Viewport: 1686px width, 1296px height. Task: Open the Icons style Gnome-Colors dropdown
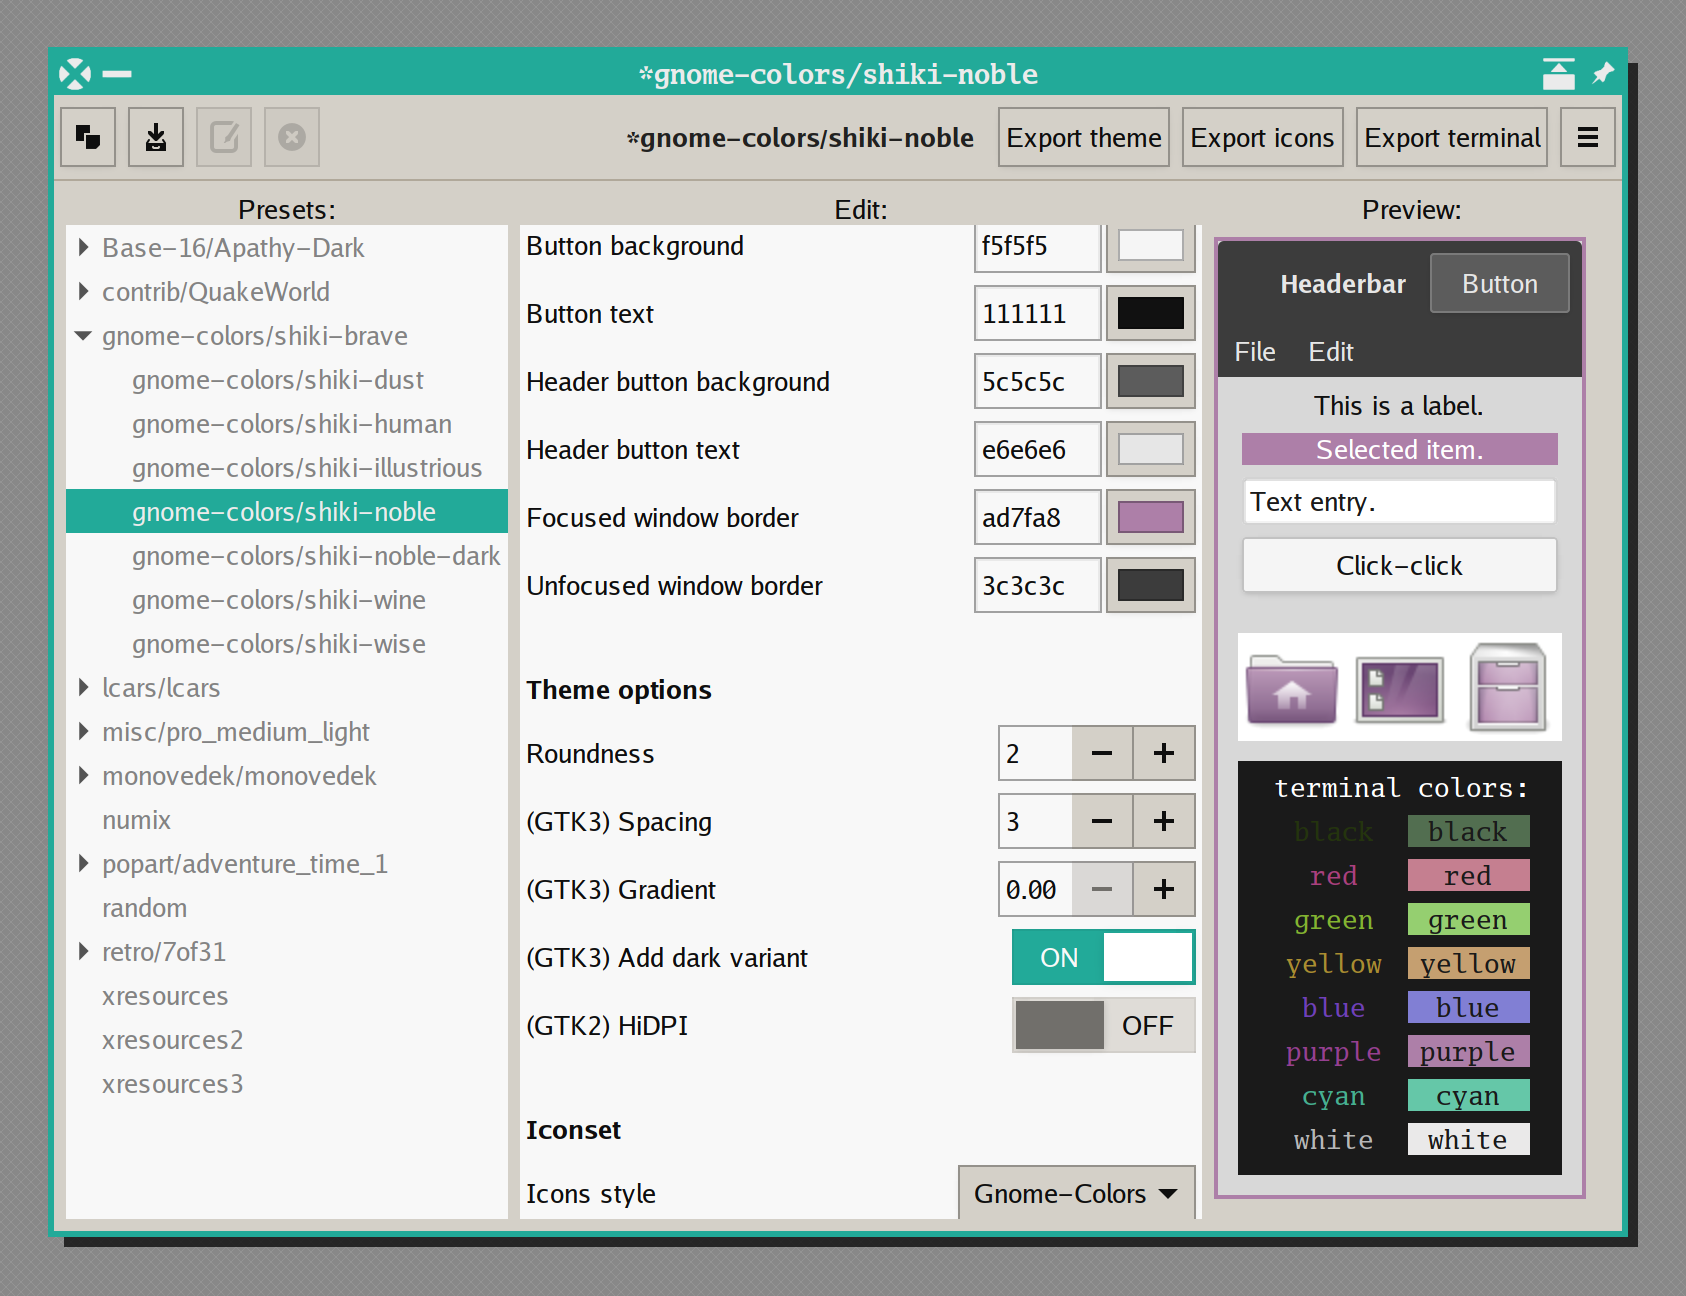1075,1193
